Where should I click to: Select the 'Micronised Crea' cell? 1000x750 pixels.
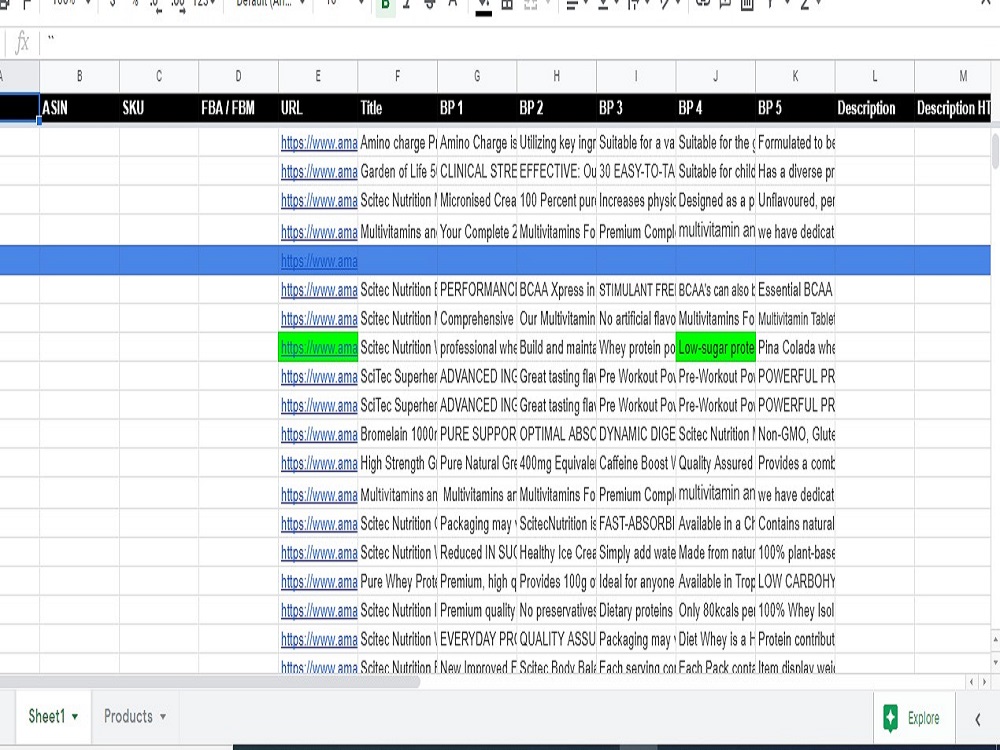[x=476, y=200]
